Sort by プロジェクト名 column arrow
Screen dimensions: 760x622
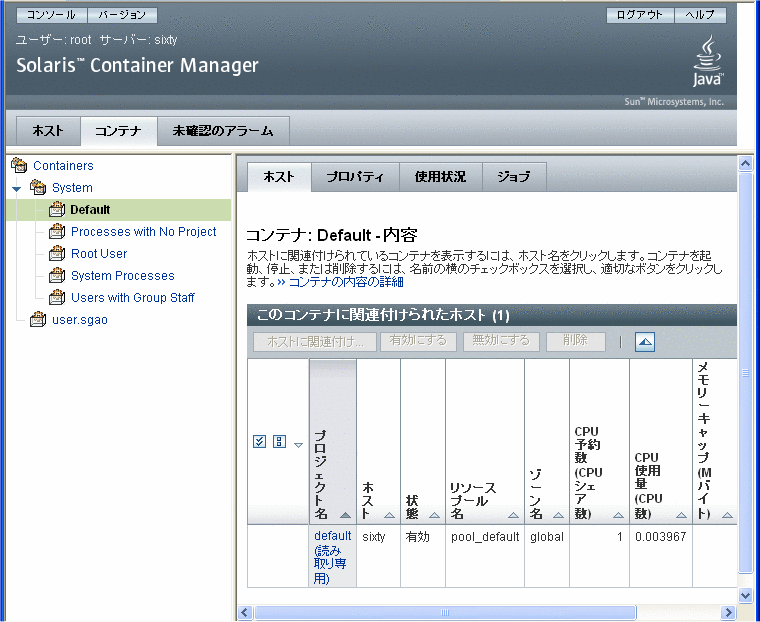point(345,515)
